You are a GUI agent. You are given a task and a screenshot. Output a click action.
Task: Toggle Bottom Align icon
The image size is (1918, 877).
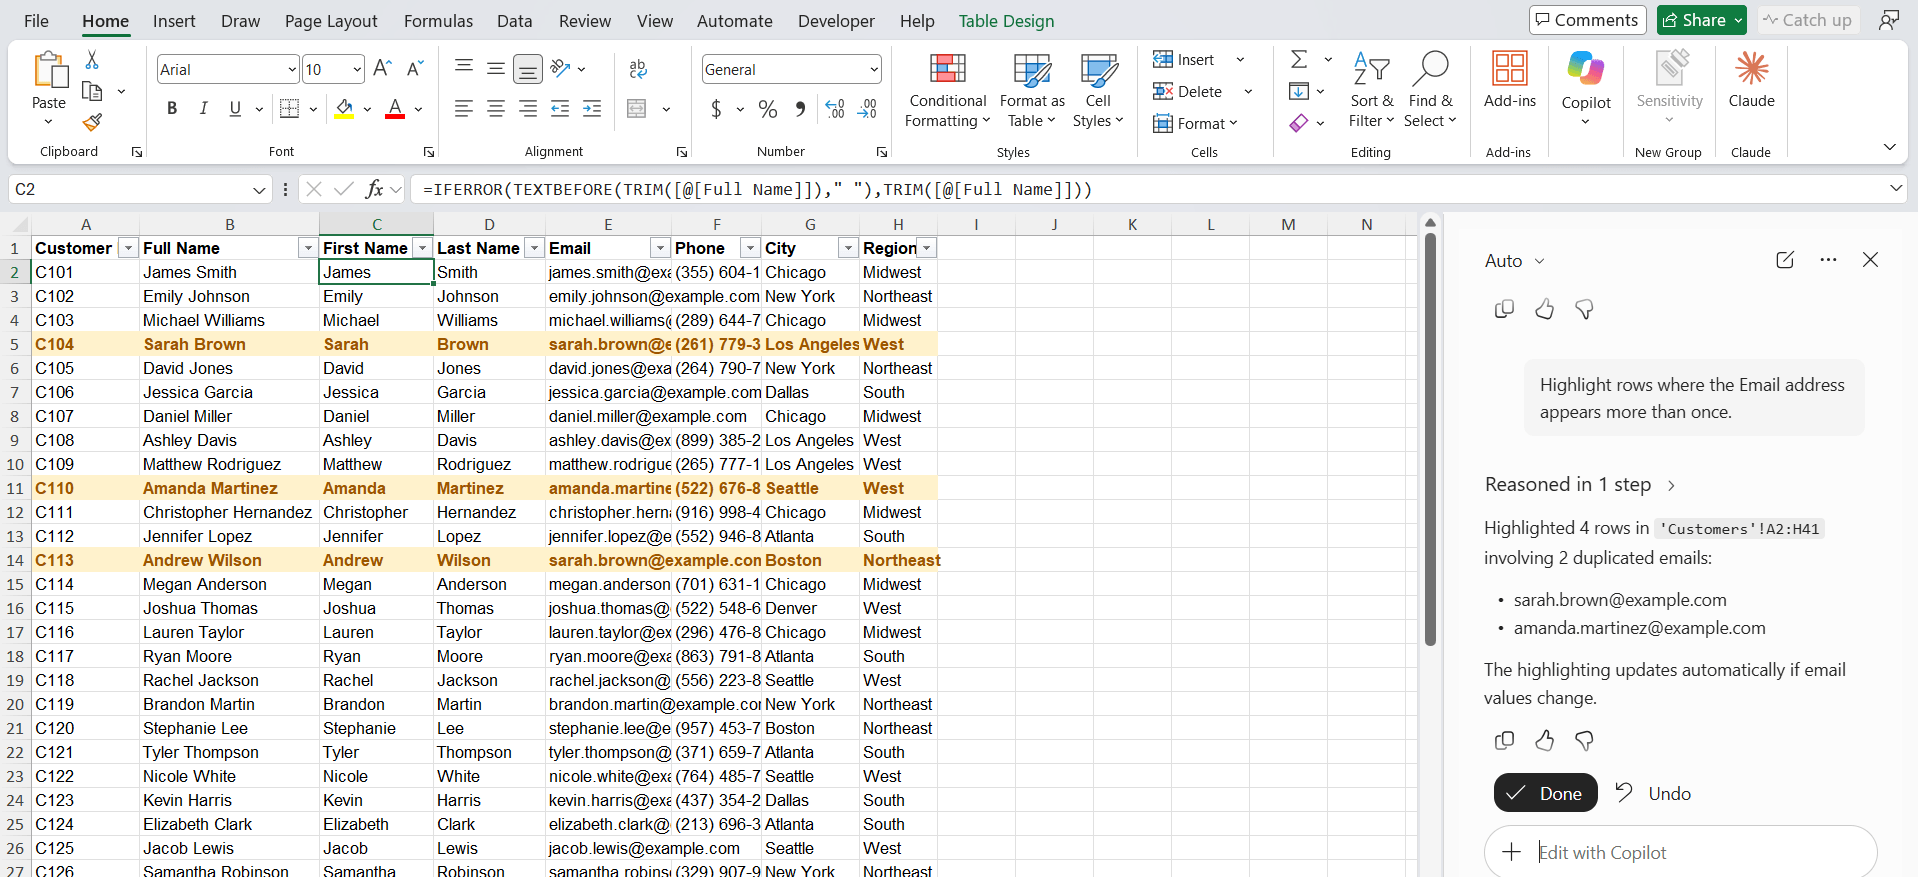[528, 68]
